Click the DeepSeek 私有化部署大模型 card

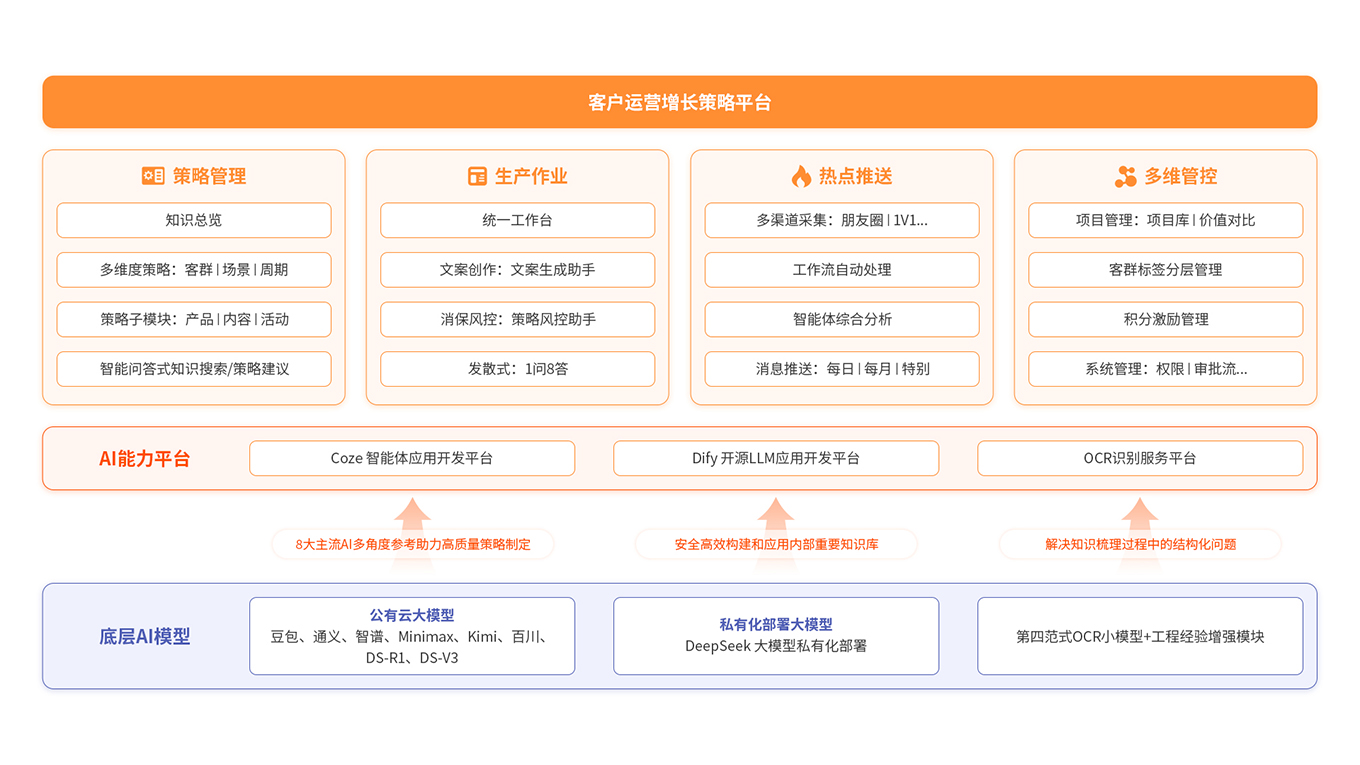point(776,635)
